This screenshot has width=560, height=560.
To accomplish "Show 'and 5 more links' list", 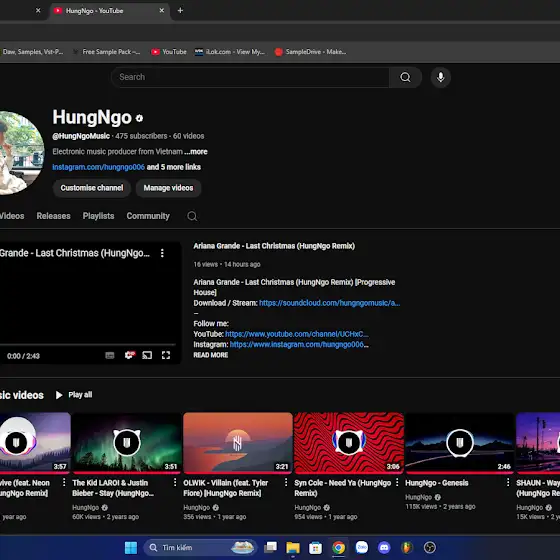I will click(174, 167).
